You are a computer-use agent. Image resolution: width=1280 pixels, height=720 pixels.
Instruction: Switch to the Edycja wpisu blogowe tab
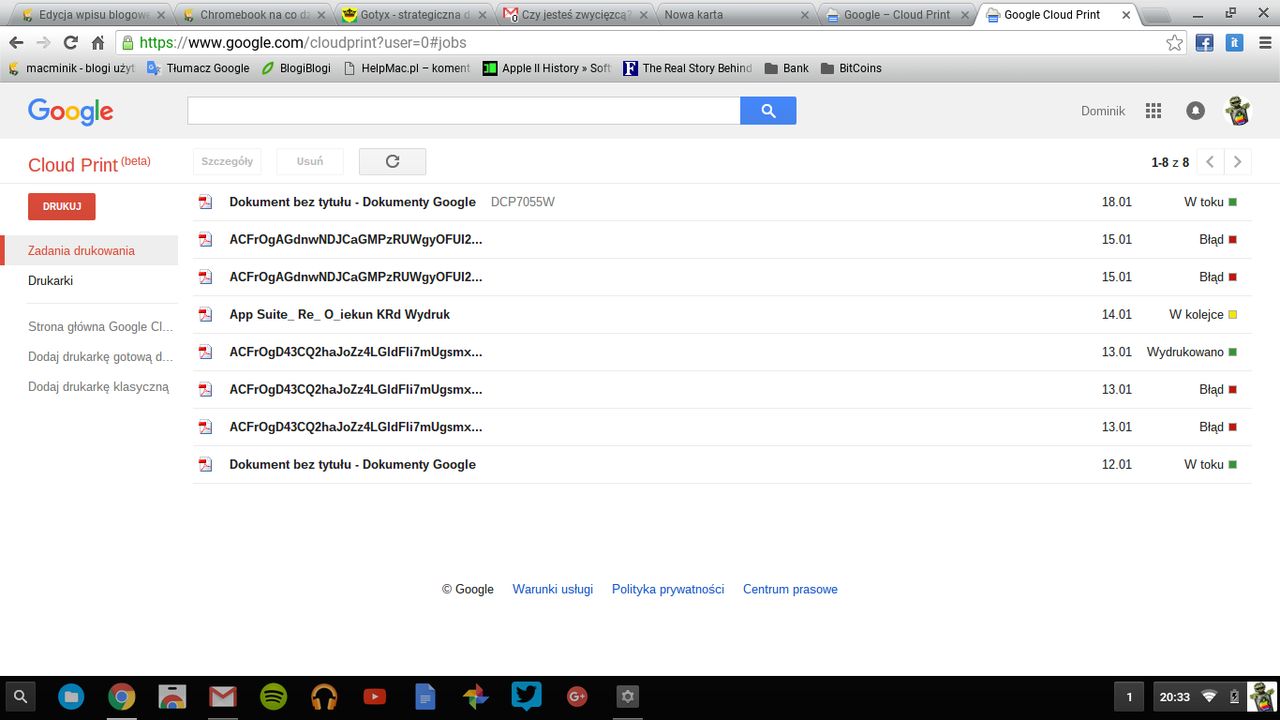(x=88, y=15)
